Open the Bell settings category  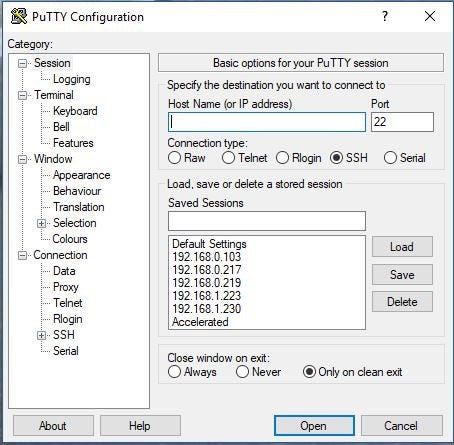pyautogui.click(x=61, y=127)
